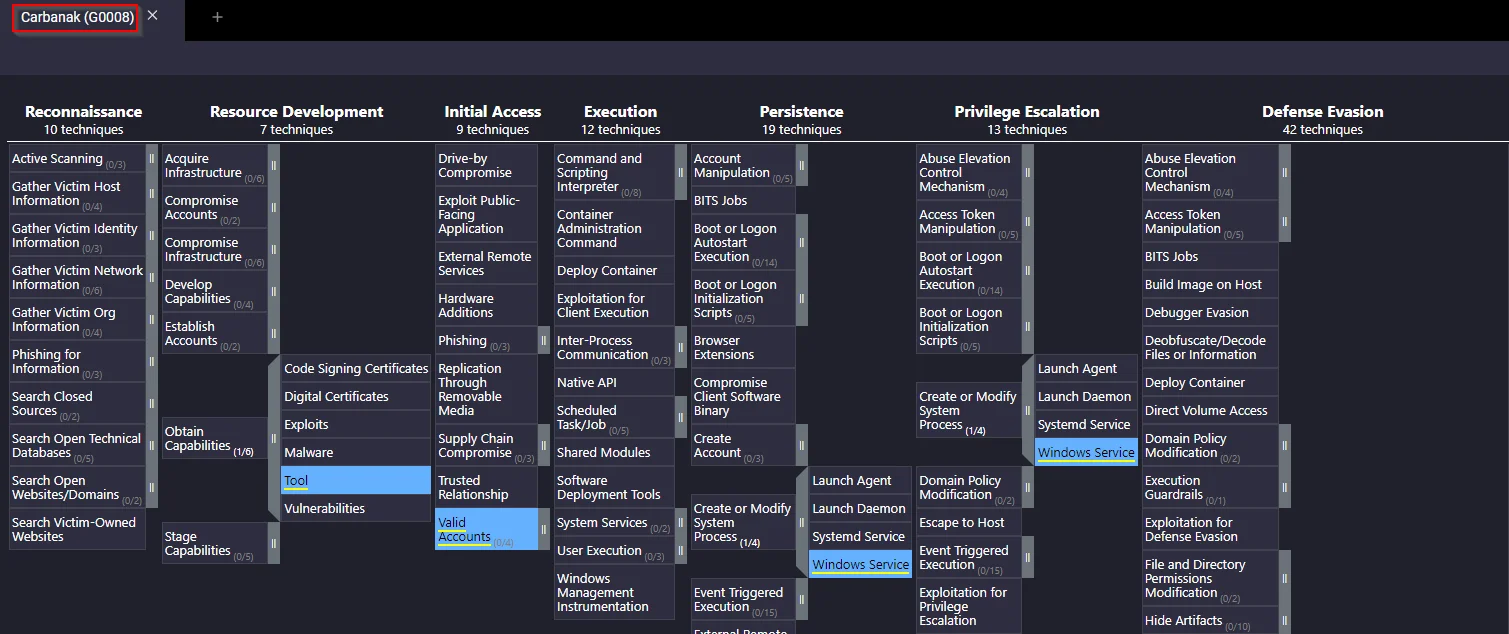Expand Valid Accounts sub-techniques handle
The image size is (1509, 634).
544,530
